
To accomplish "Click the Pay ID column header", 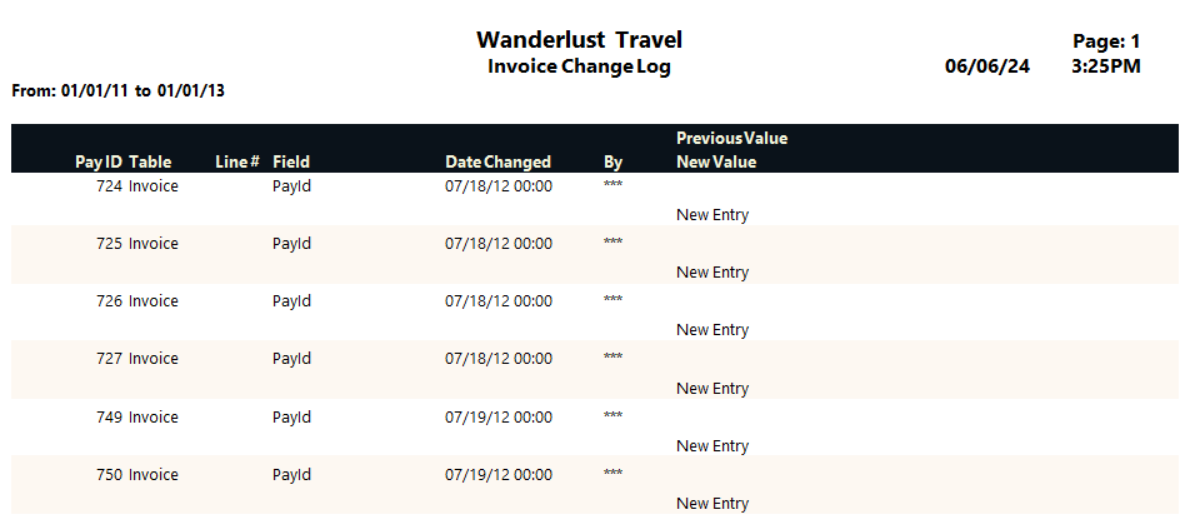I will (x=98, y=162).
